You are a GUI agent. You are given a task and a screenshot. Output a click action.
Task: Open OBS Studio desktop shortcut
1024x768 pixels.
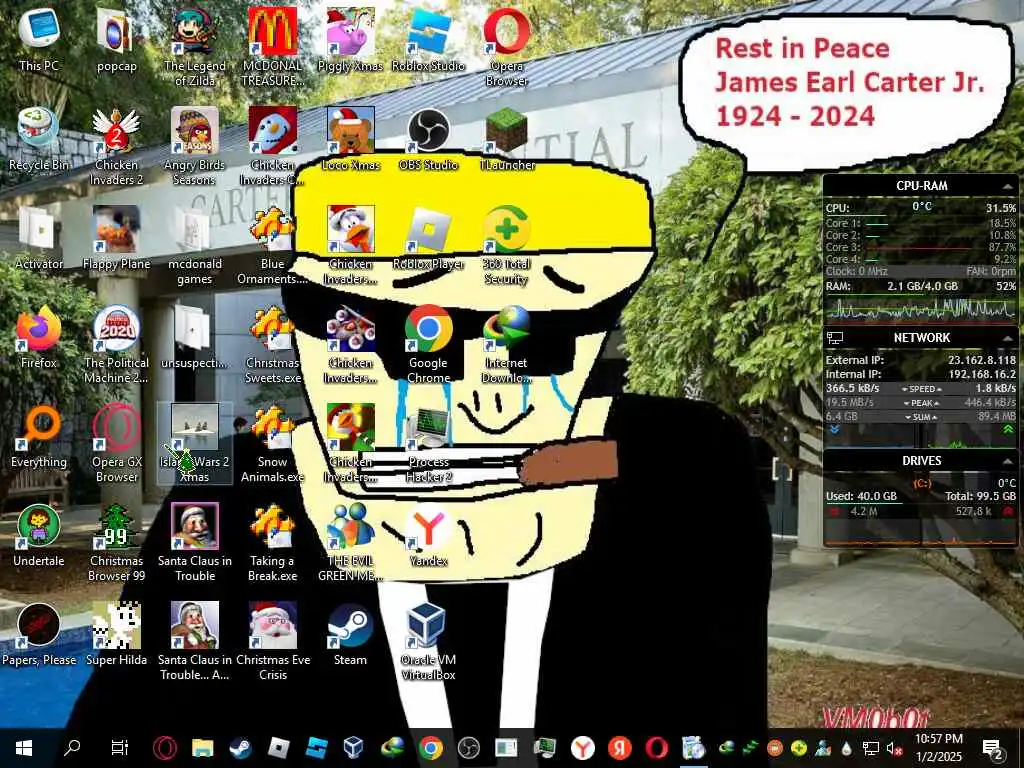pyautogui.click(x=428, y=138)
